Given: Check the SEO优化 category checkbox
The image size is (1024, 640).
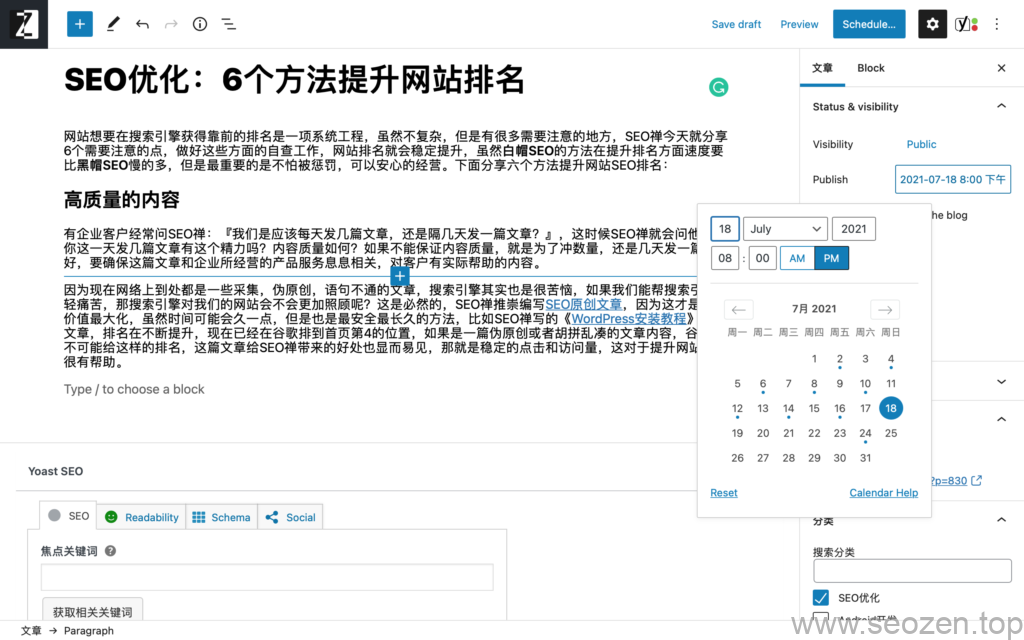Looking at the screenshot, I should pos(821,597).
